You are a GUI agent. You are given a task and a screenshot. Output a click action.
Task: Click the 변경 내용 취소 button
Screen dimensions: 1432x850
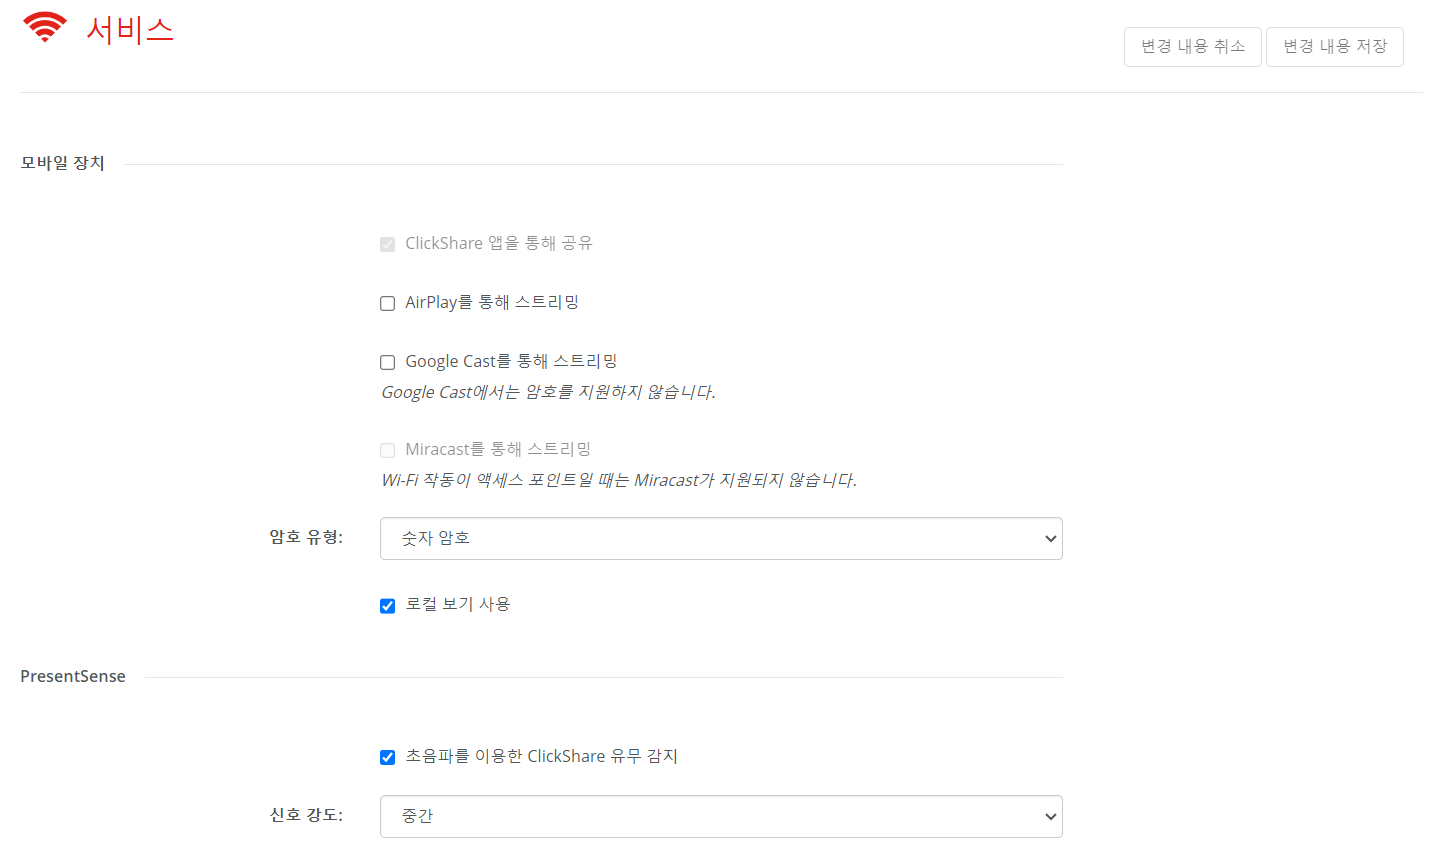click(x=1193, y=47)
